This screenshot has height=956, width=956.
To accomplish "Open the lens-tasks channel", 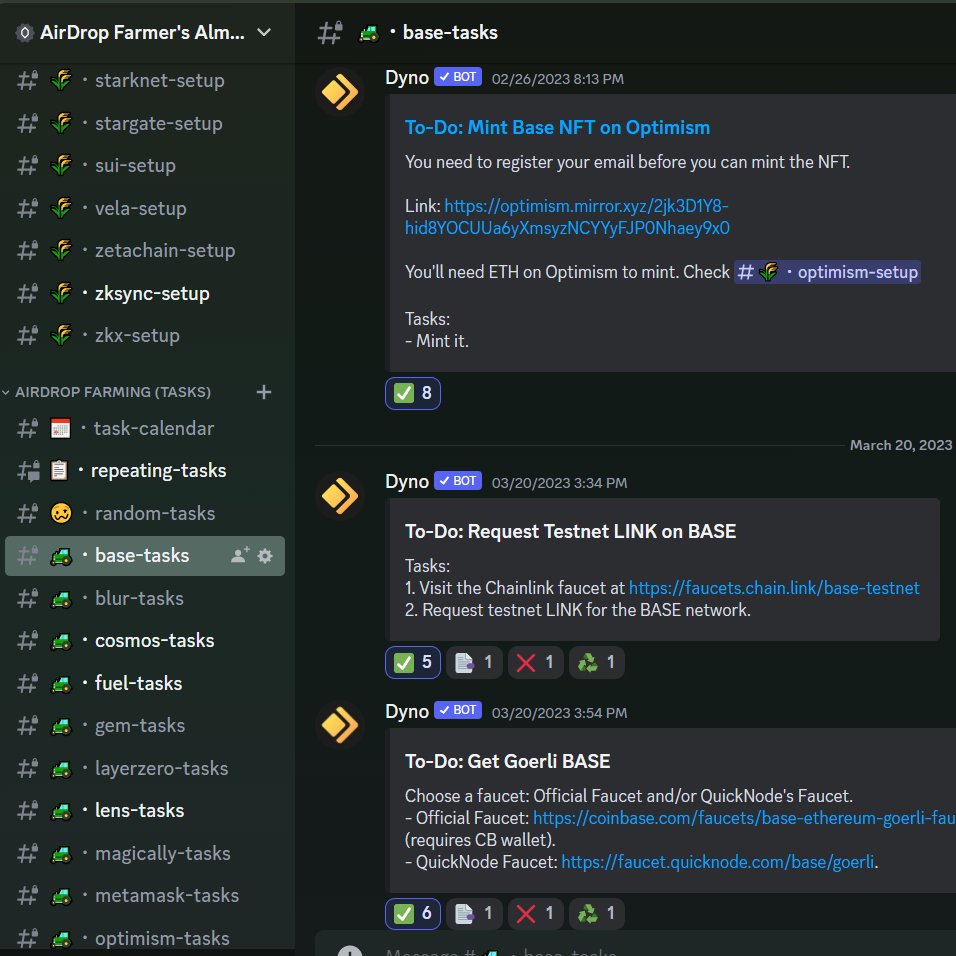I will 145,811.
